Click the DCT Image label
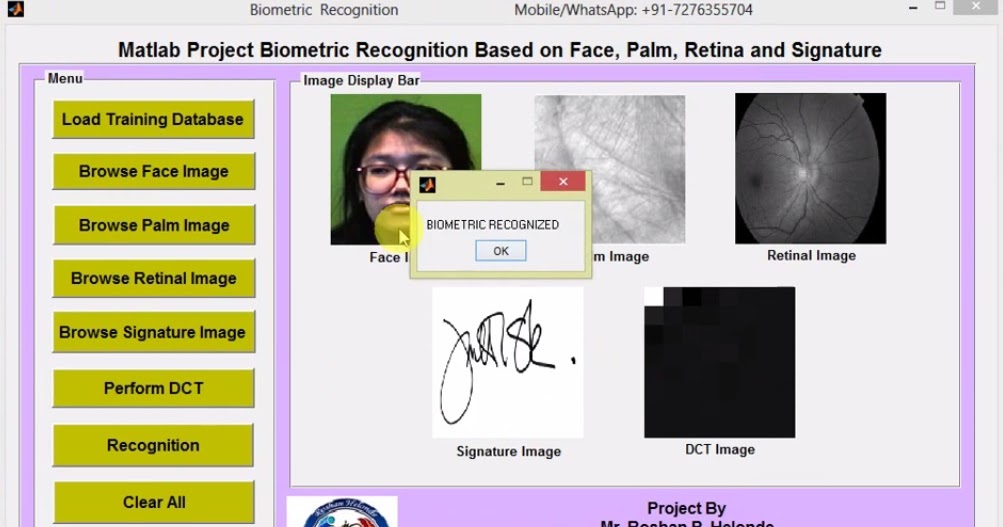Image resolution: width=1003 pixels, height=527 pixels. coord(720,450)
